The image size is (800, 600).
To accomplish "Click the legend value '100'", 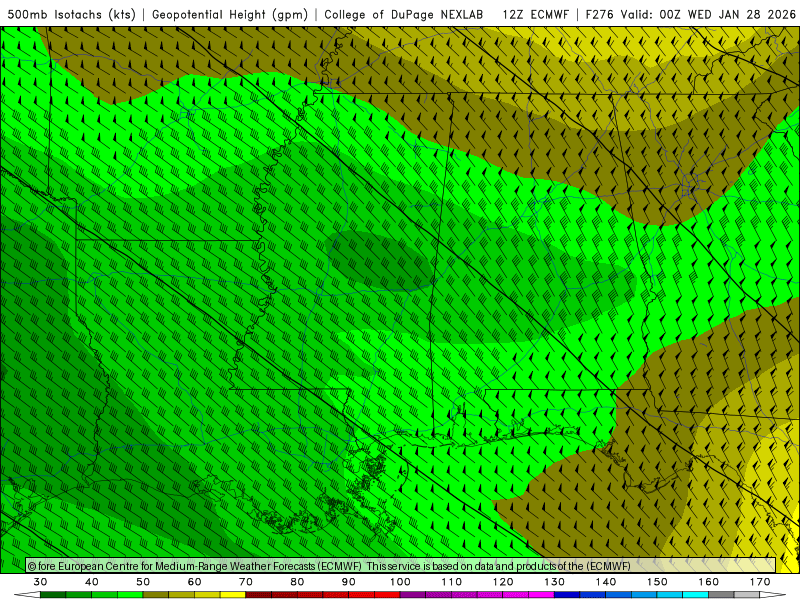I will point(400,582).
